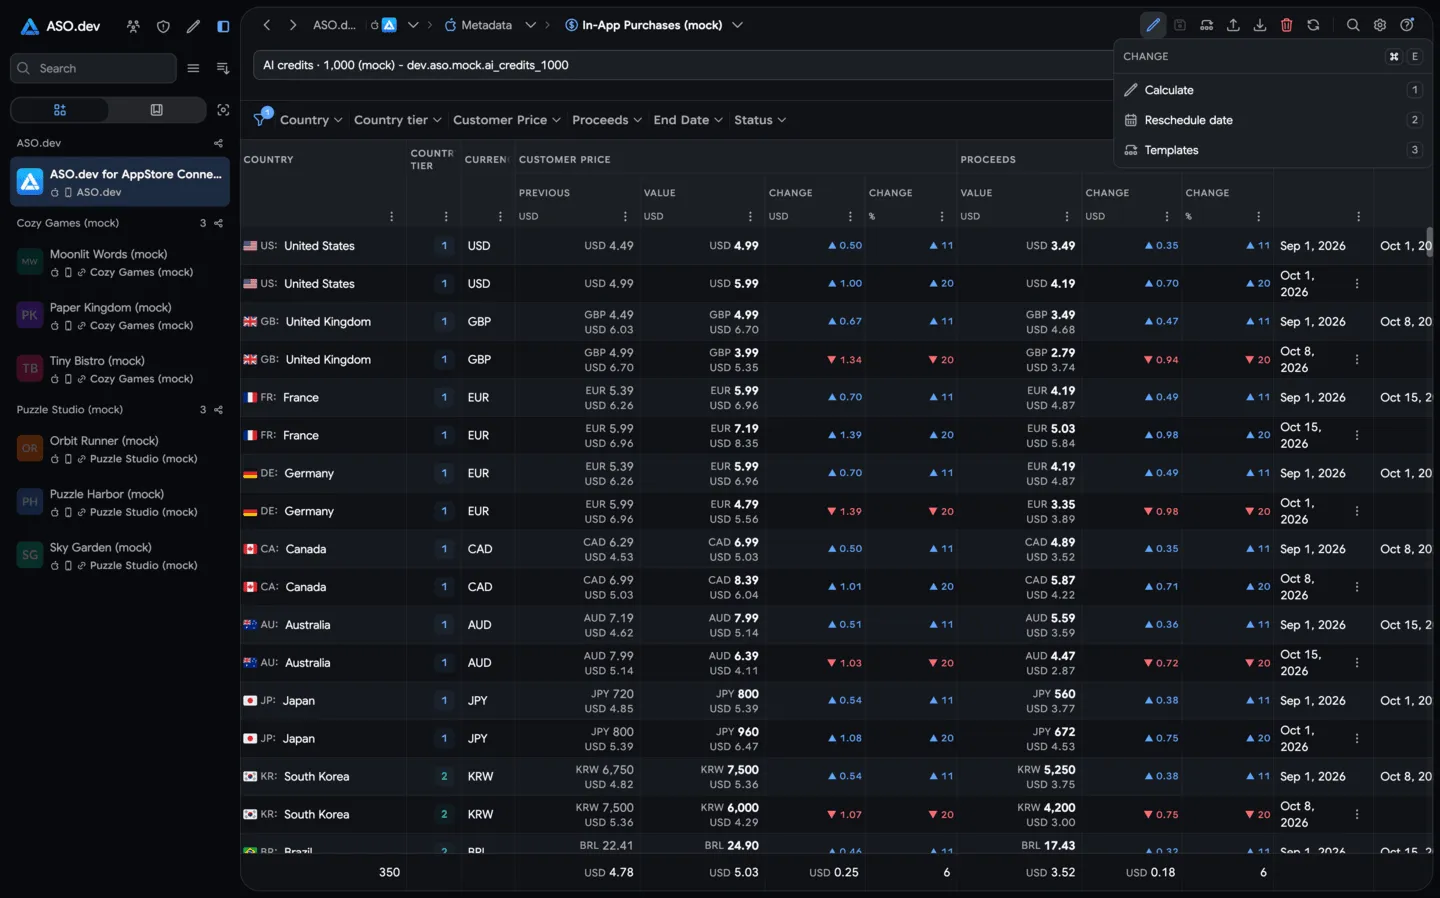Click the sort order icon beside sidebar search
The height and width of the screenshot is (898, 1440).
(x=223, y=68)
